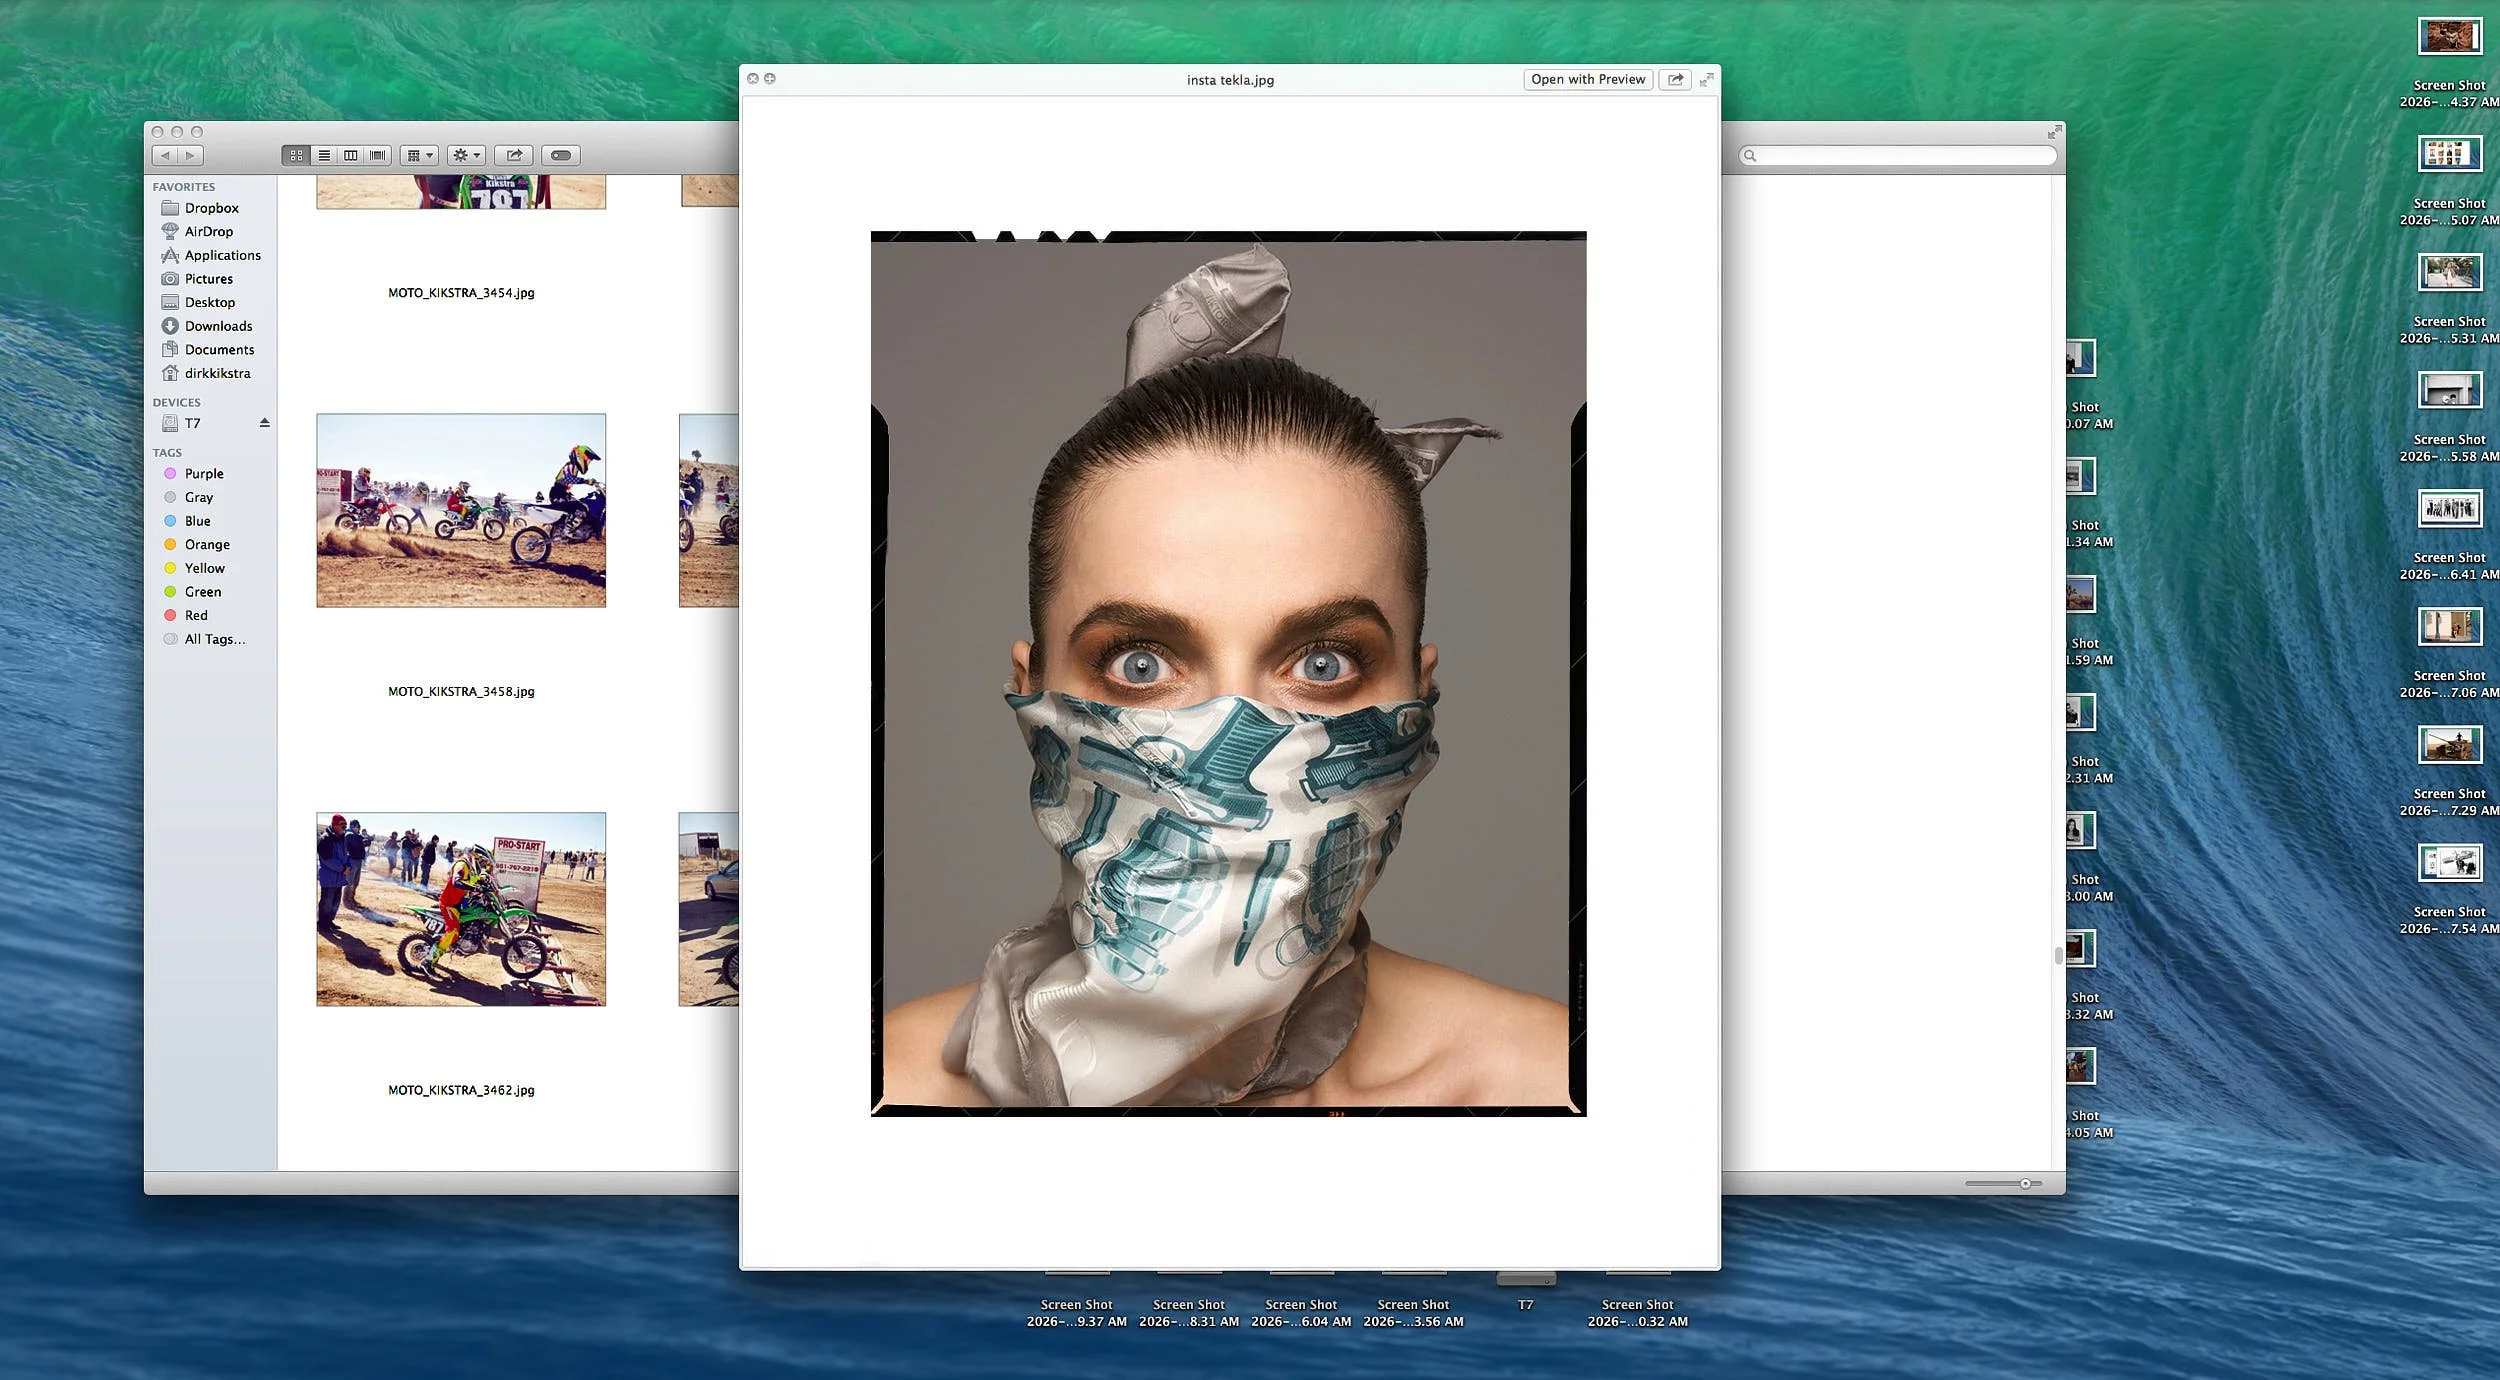Click the MOTO_KIKSTRA_3462.jpg file name
Screen dimensions: 2500x1380
(x=461, y=1090)
